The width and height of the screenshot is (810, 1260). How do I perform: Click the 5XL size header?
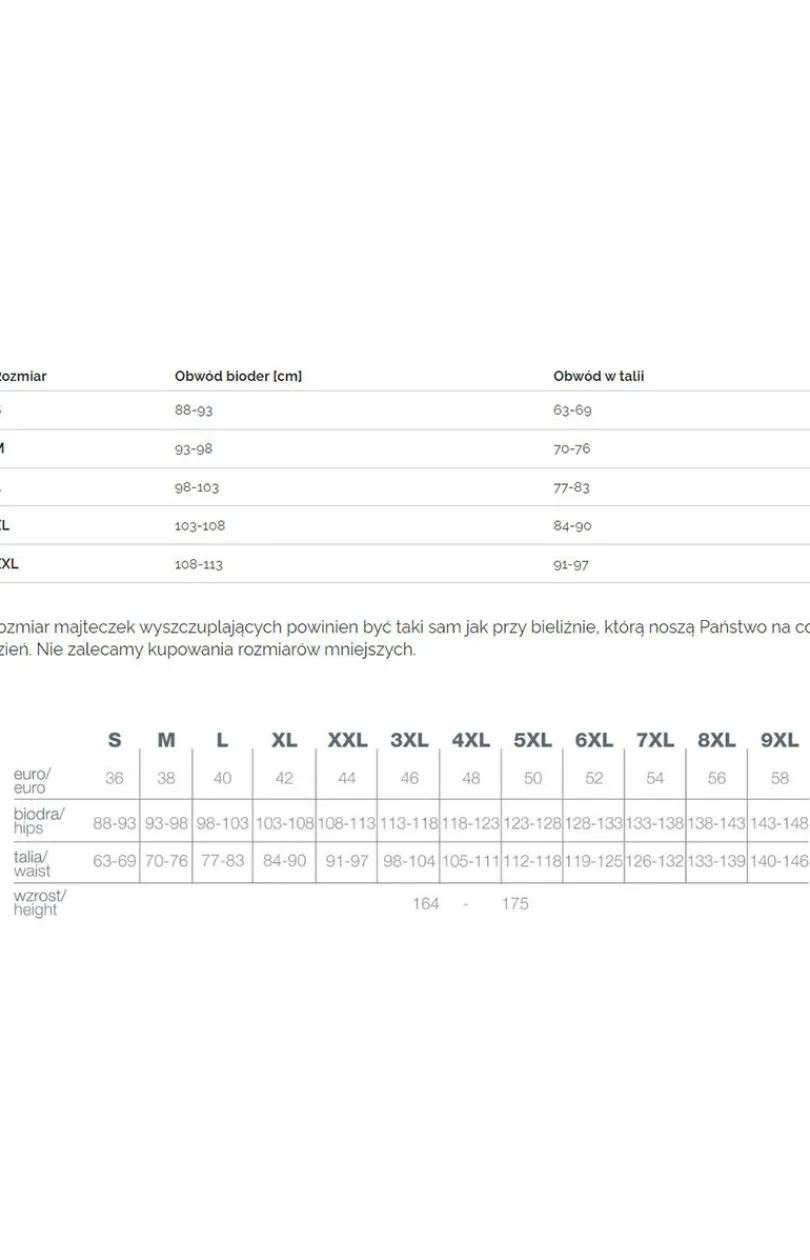tap(532, 740)
